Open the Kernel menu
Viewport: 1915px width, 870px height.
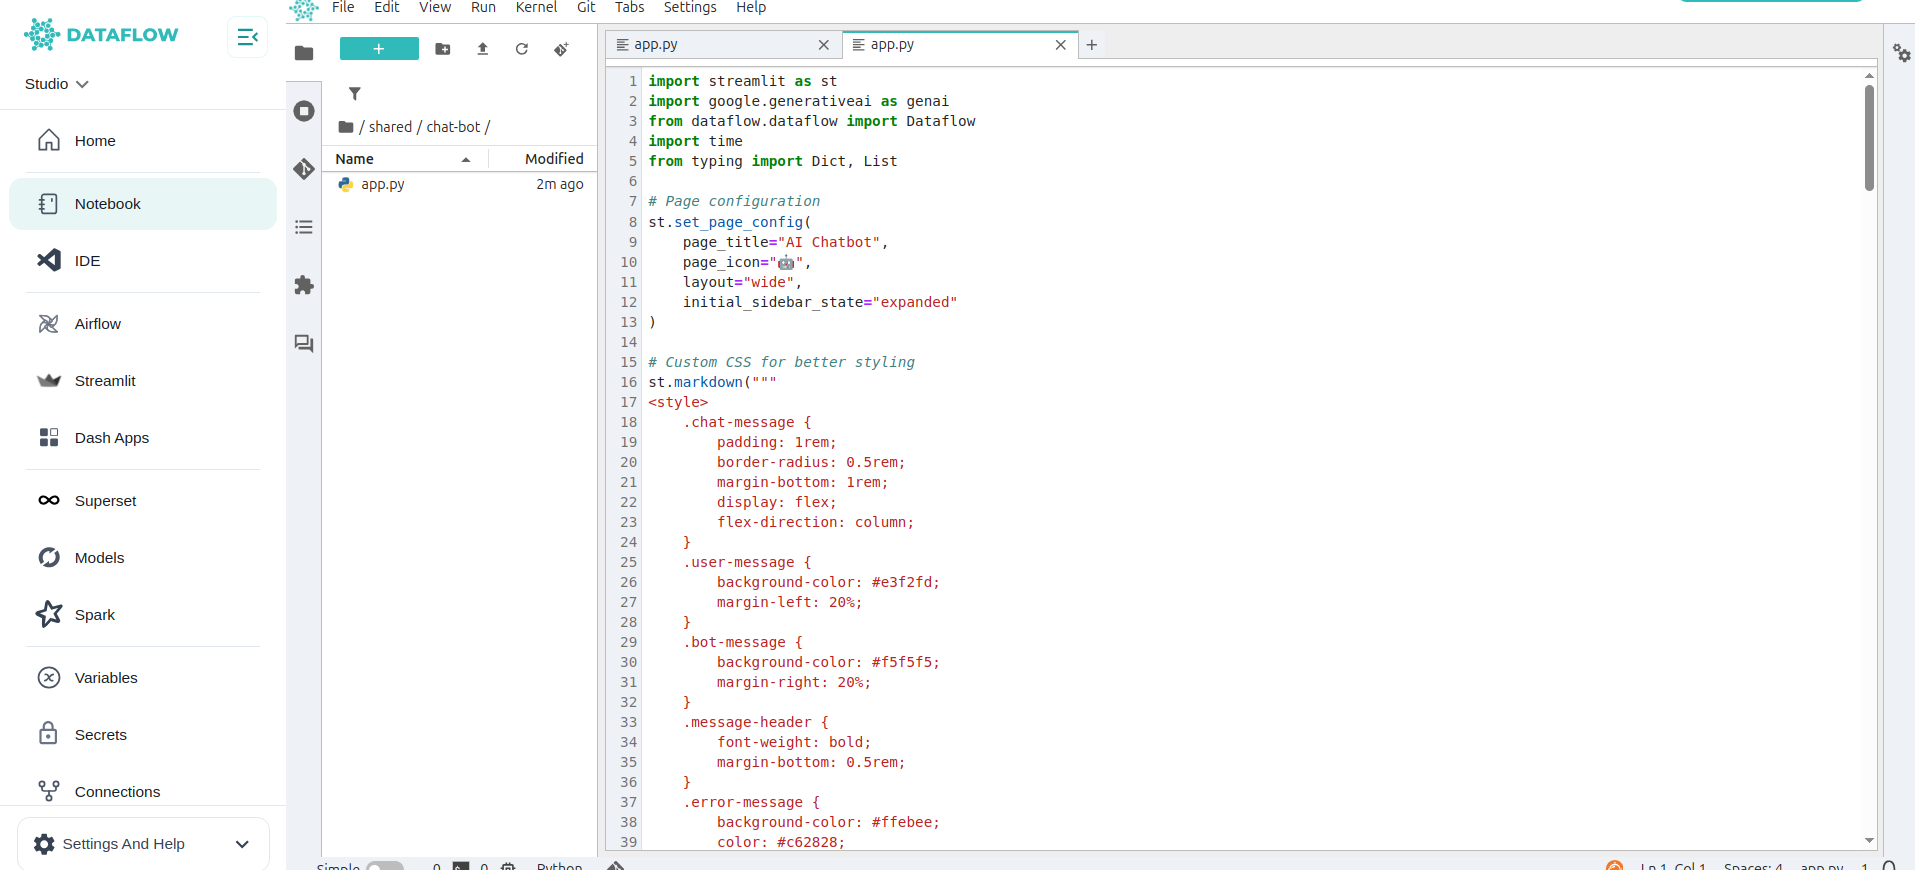click(536, 8)
